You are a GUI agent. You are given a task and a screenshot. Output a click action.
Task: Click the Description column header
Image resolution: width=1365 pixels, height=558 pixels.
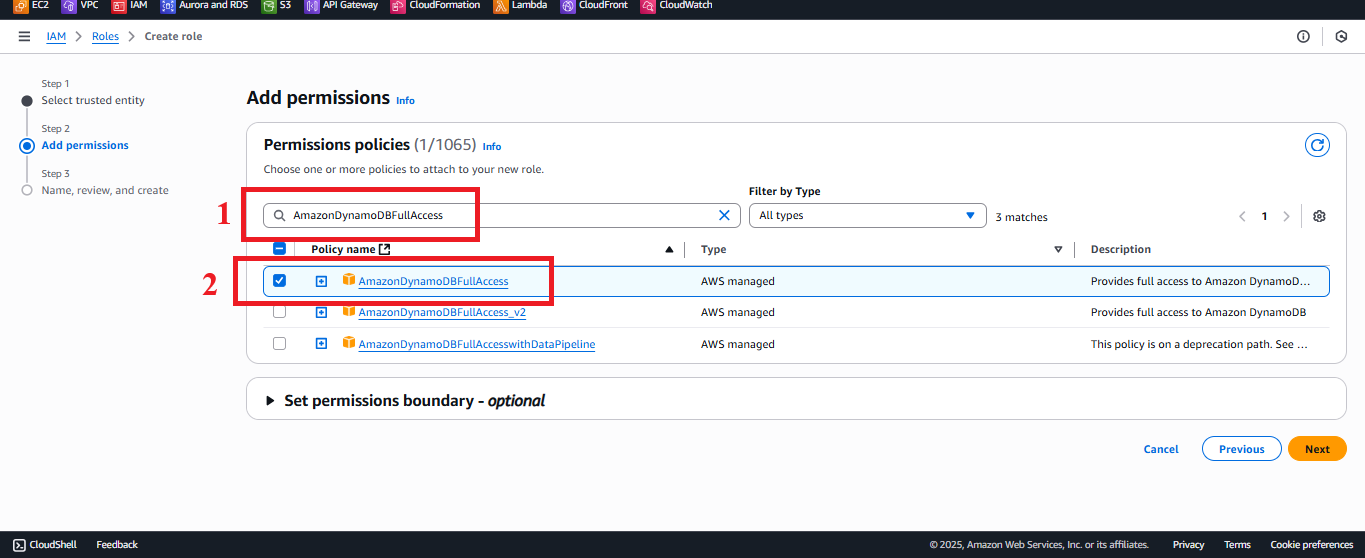(1120, 249)
